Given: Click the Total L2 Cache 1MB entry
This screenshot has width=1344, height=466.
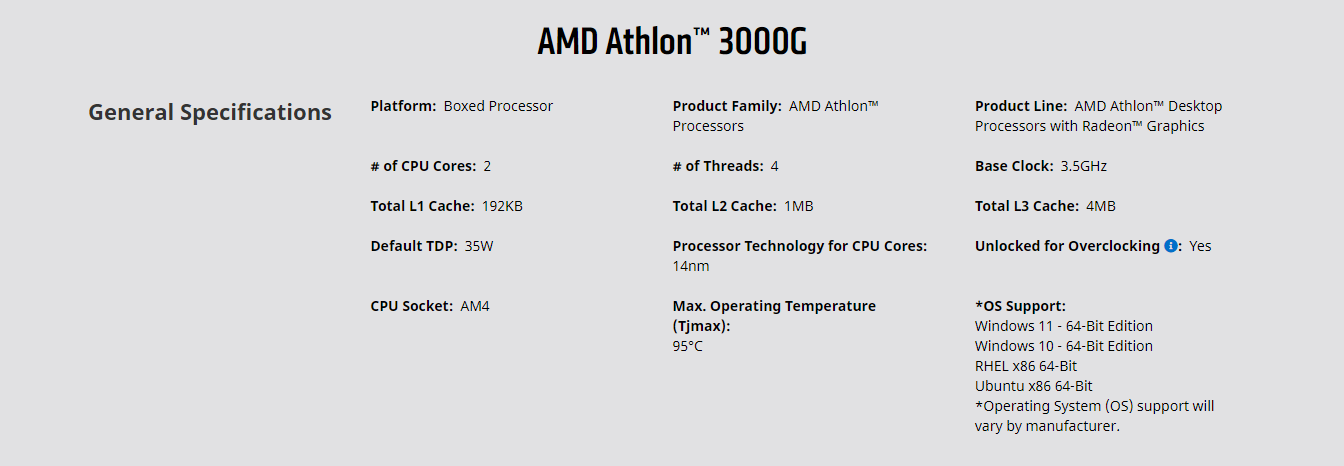Looking at the screenshot, I should tap(743, 206).
